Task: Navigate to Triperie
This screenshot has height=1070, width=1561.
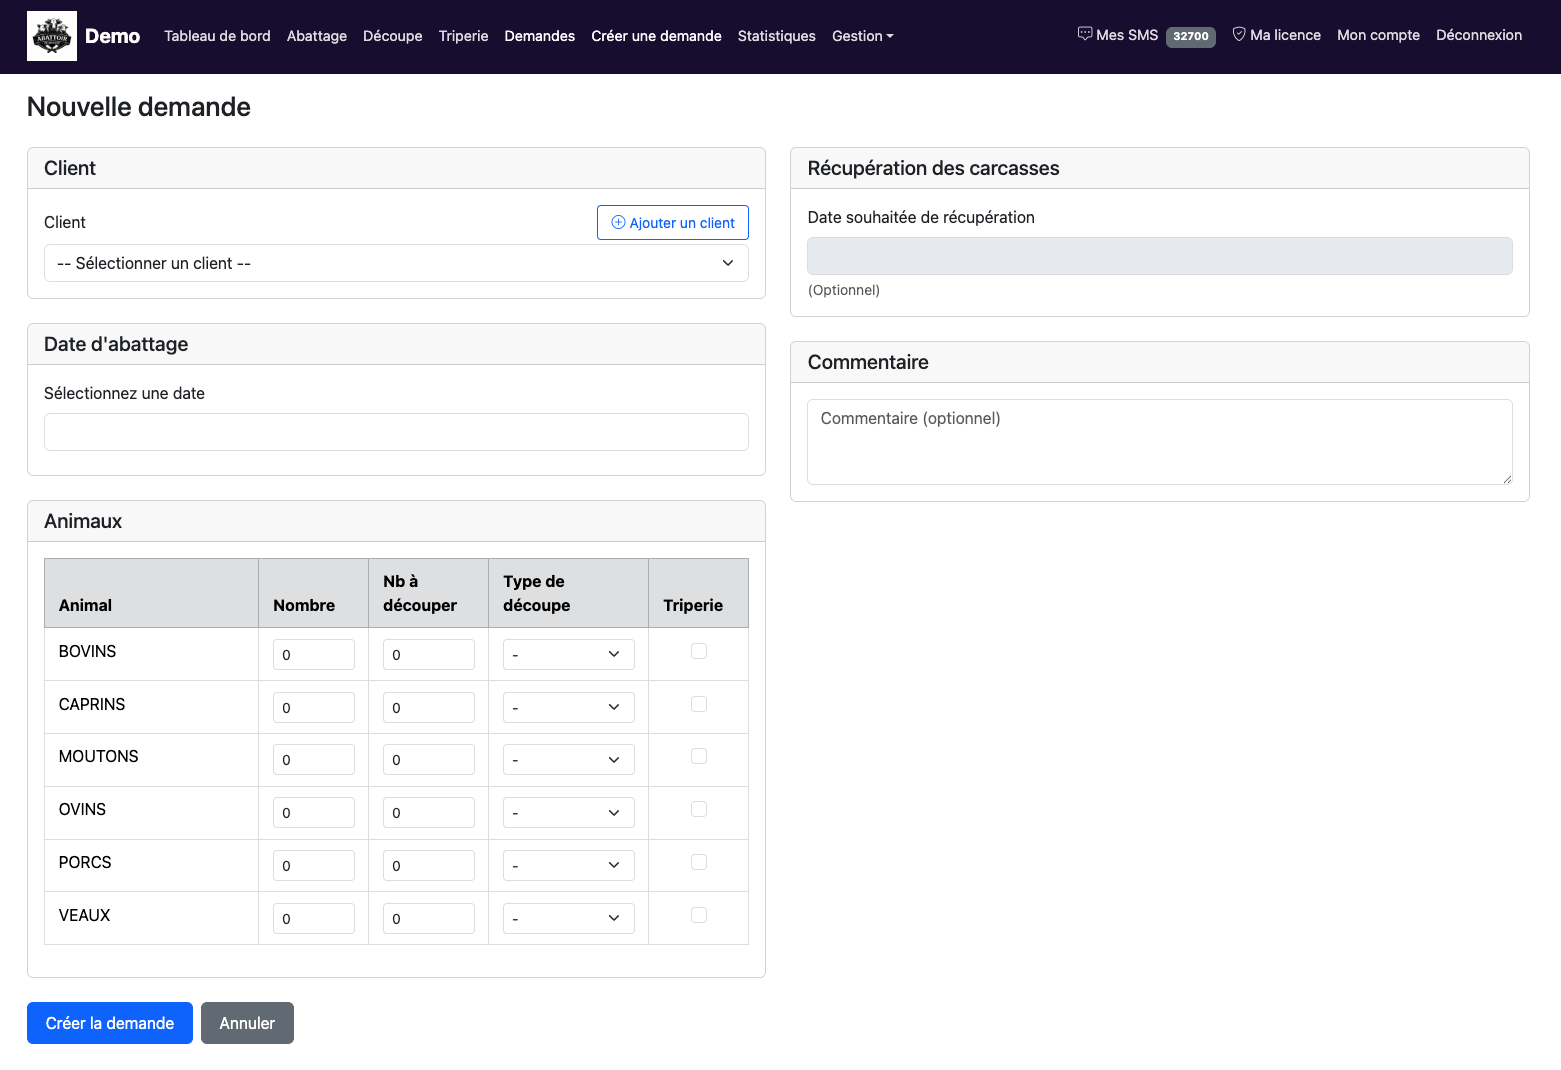Action: (x=464, y=36)
